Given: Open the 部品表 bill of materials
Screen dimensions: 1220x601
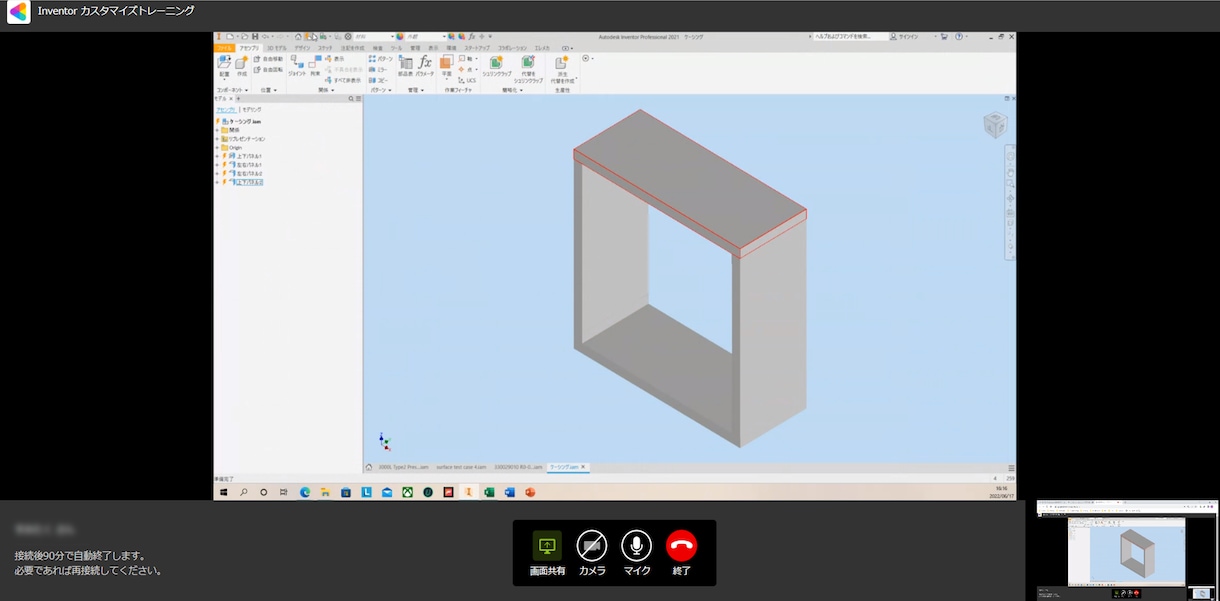Looking at the screenshot, I should click(405, 64).
